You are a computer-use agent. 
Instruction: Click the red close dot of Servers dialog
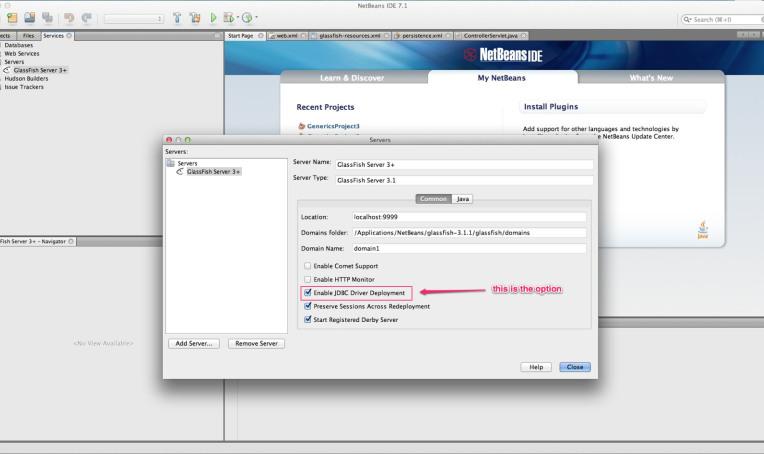169,140
